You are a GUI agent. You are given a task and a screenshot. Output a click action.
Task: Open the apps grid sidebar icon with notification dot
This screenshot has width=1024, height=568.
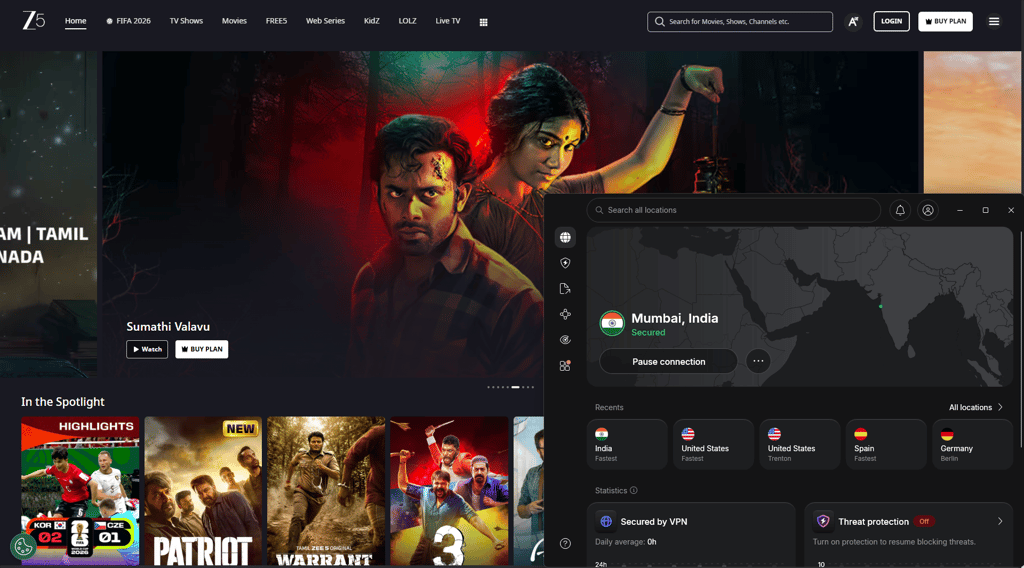(566, 366)
